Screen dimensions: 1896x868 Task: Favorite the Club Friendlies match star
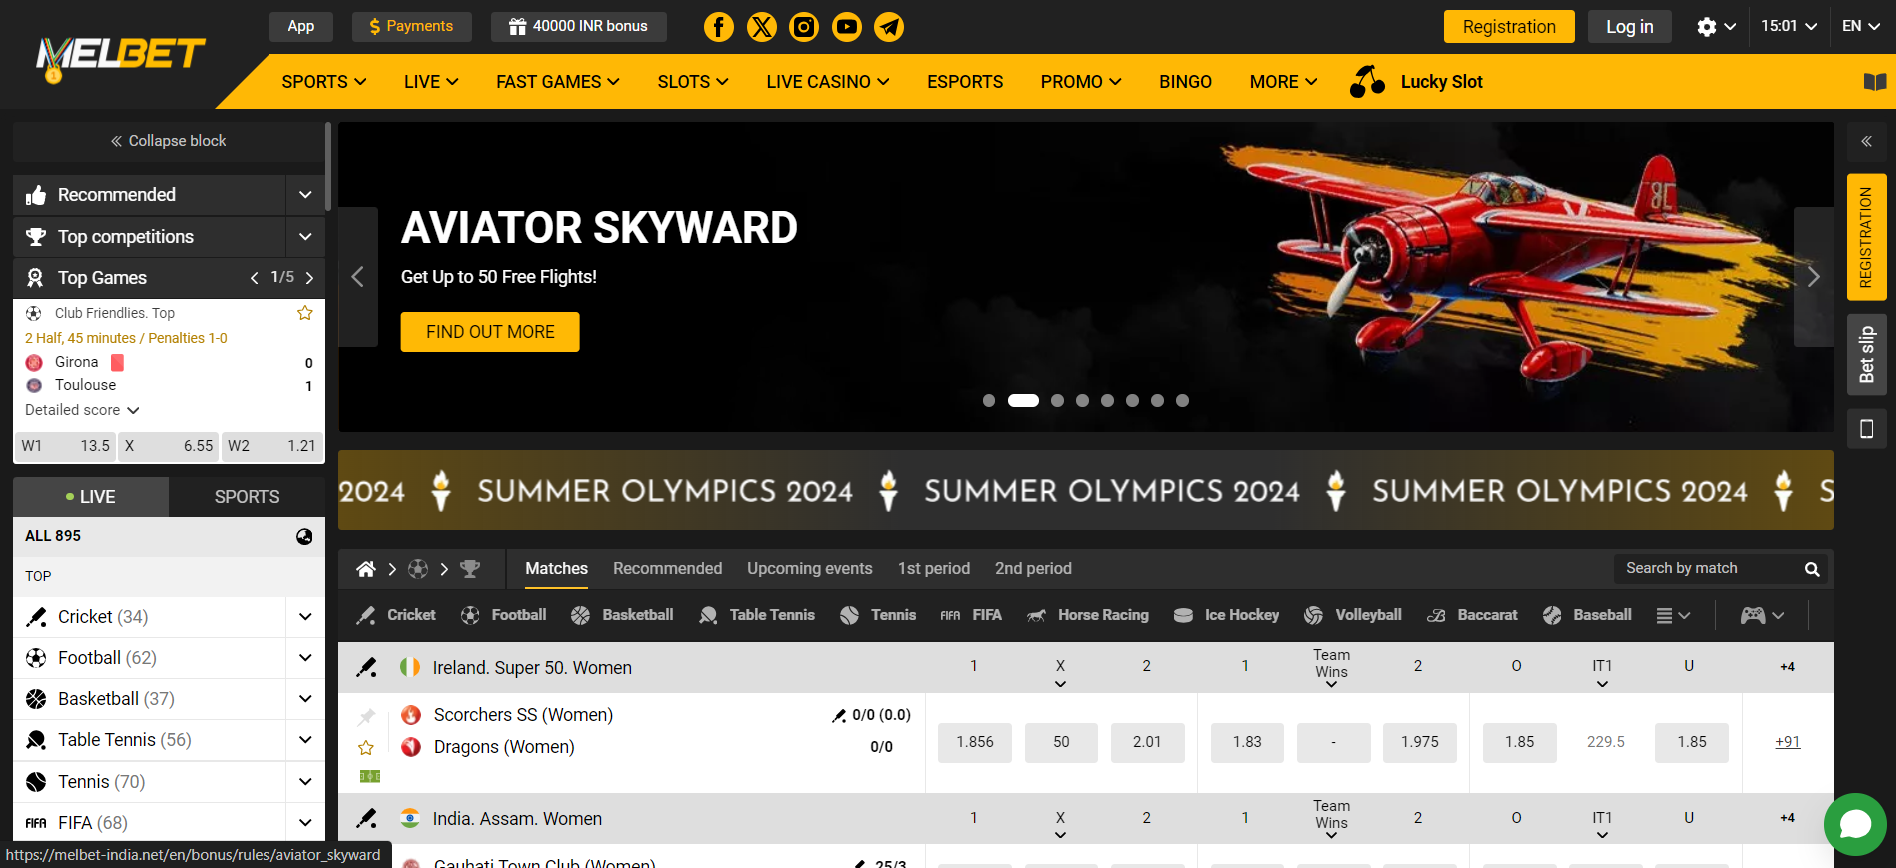(x=305, y=313)
